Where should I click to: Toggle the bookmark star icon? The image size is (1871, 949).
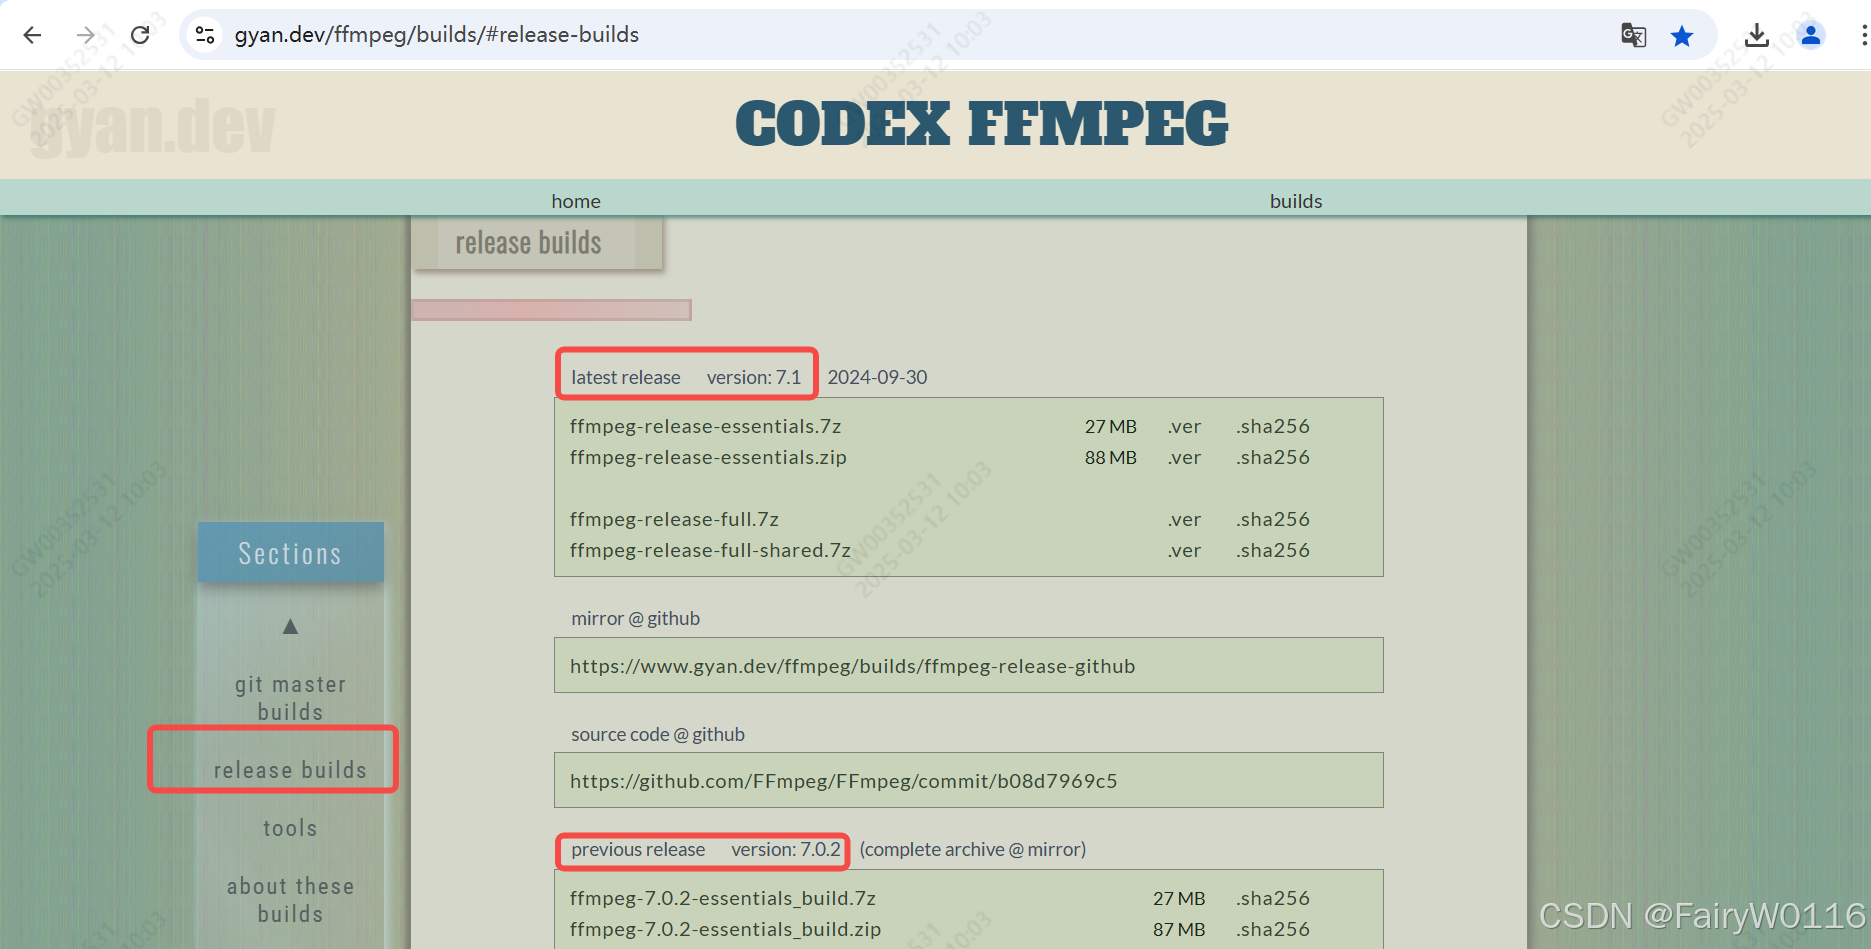click(1682, 36)
